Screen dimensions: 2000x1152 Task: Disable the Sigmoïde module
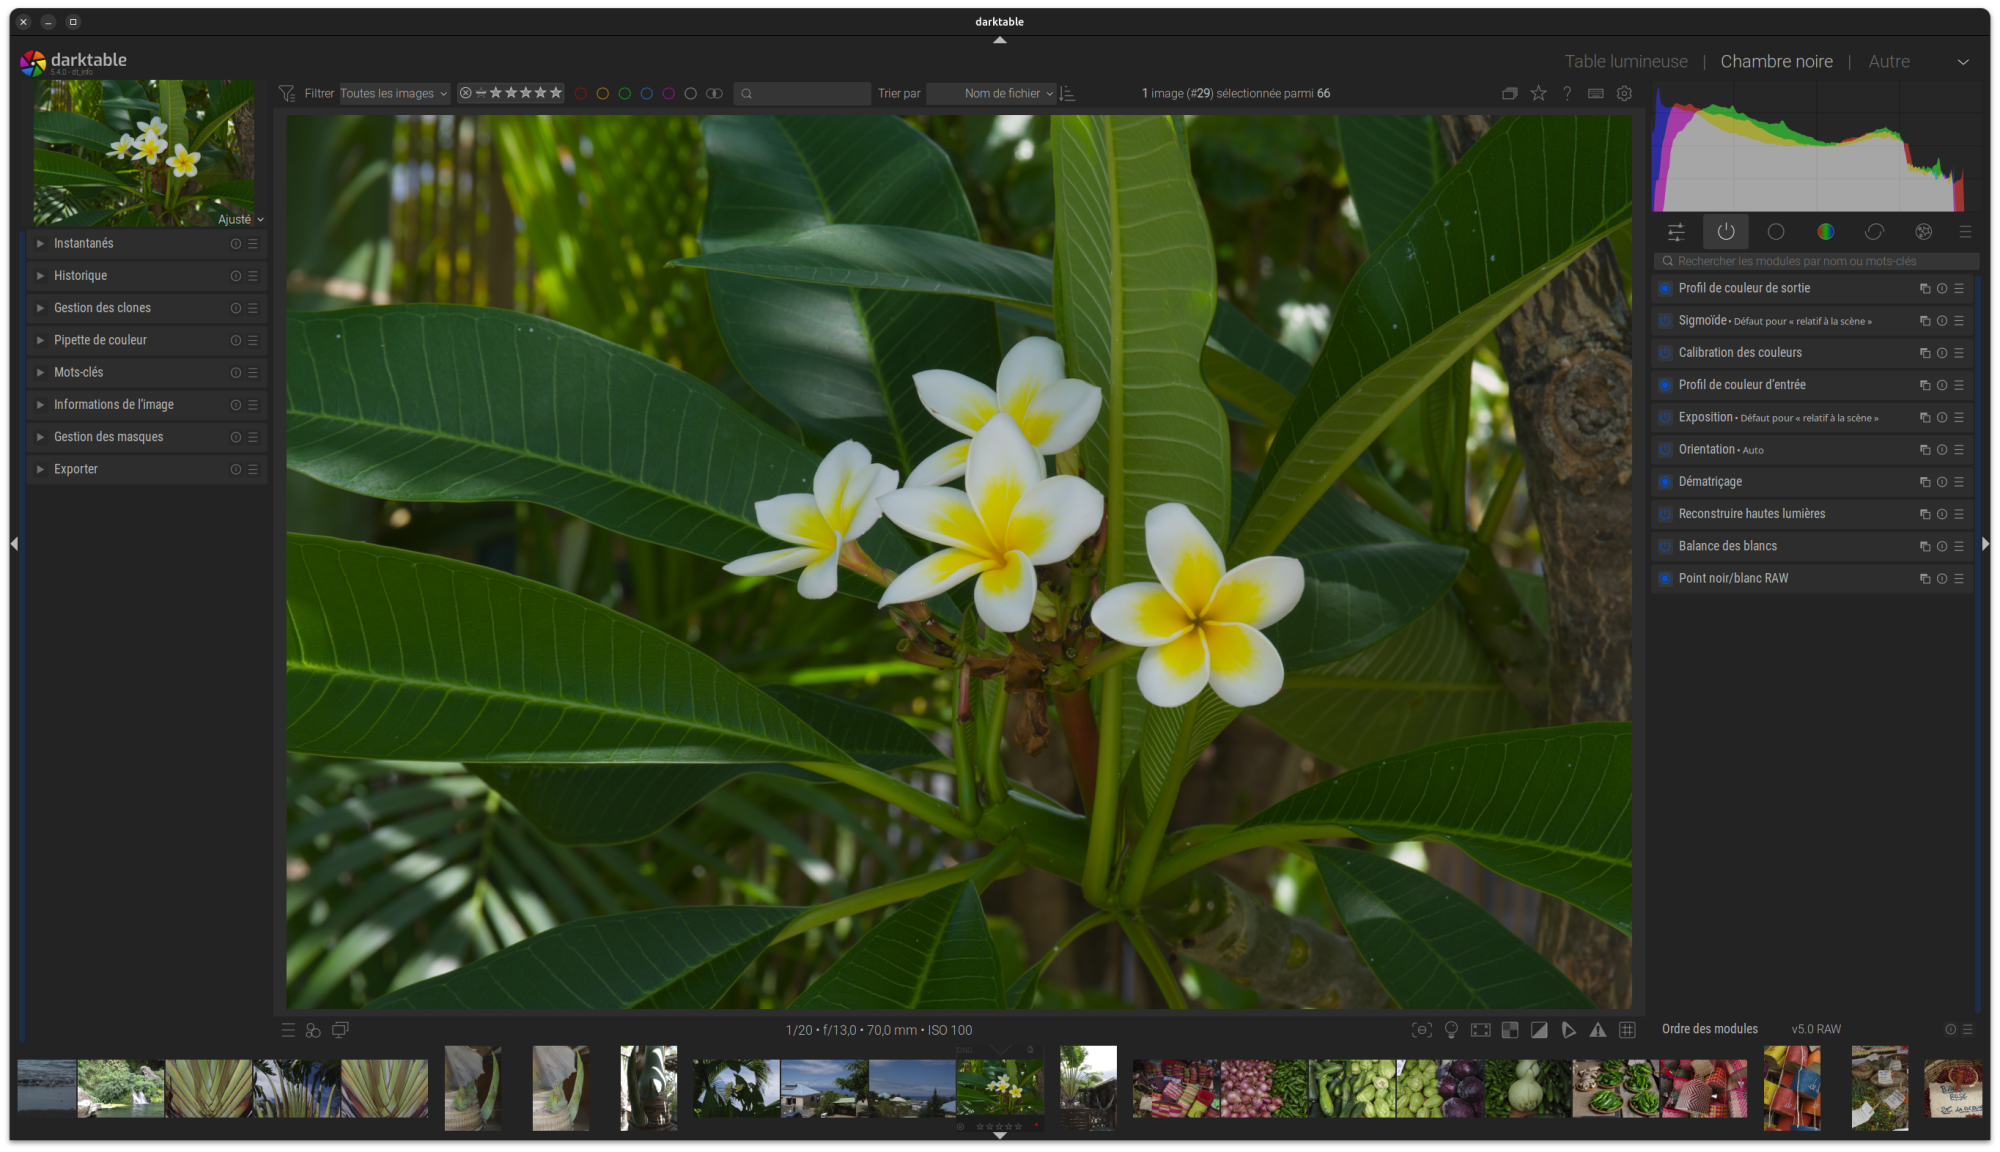coord(1665,321)
